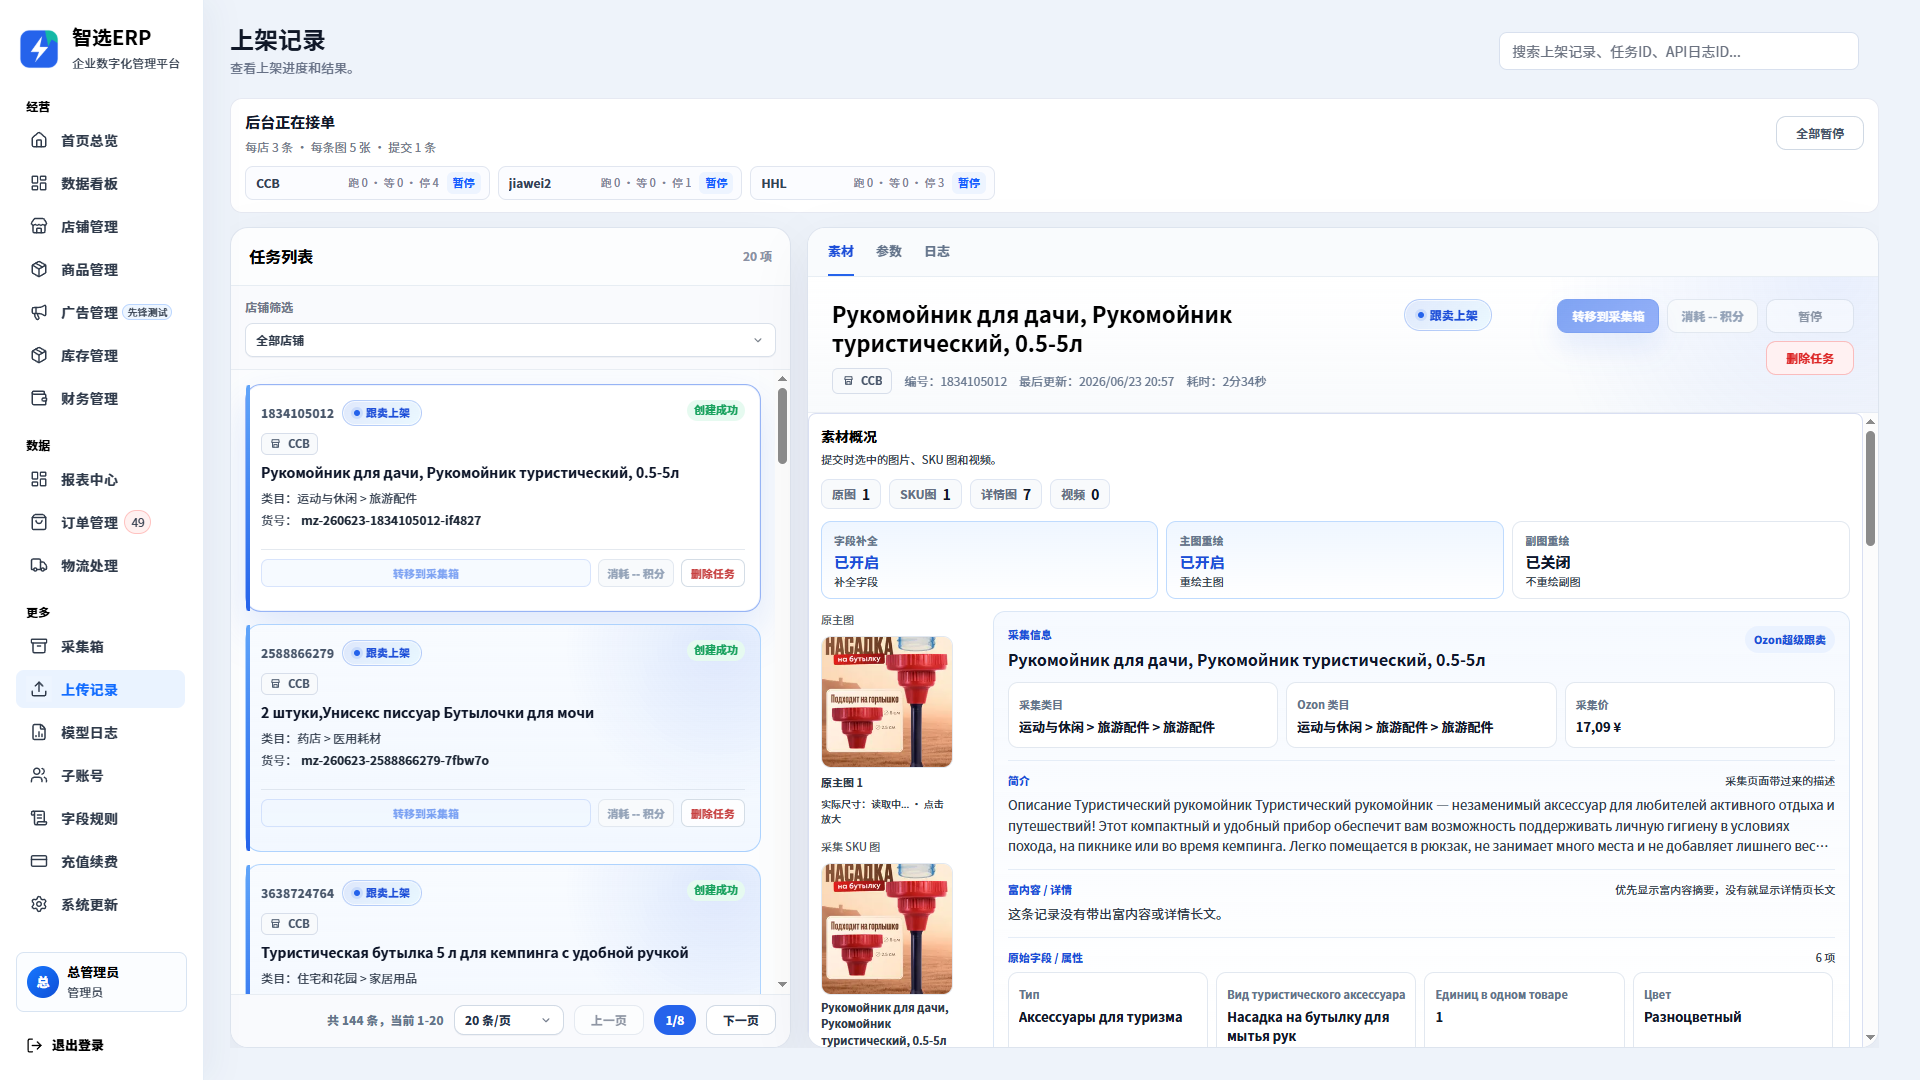Click 消耗 -- 积分 button in detail header
Image resolution: width=1920 pixels, height=1080 pixels.
[1712, 316]
